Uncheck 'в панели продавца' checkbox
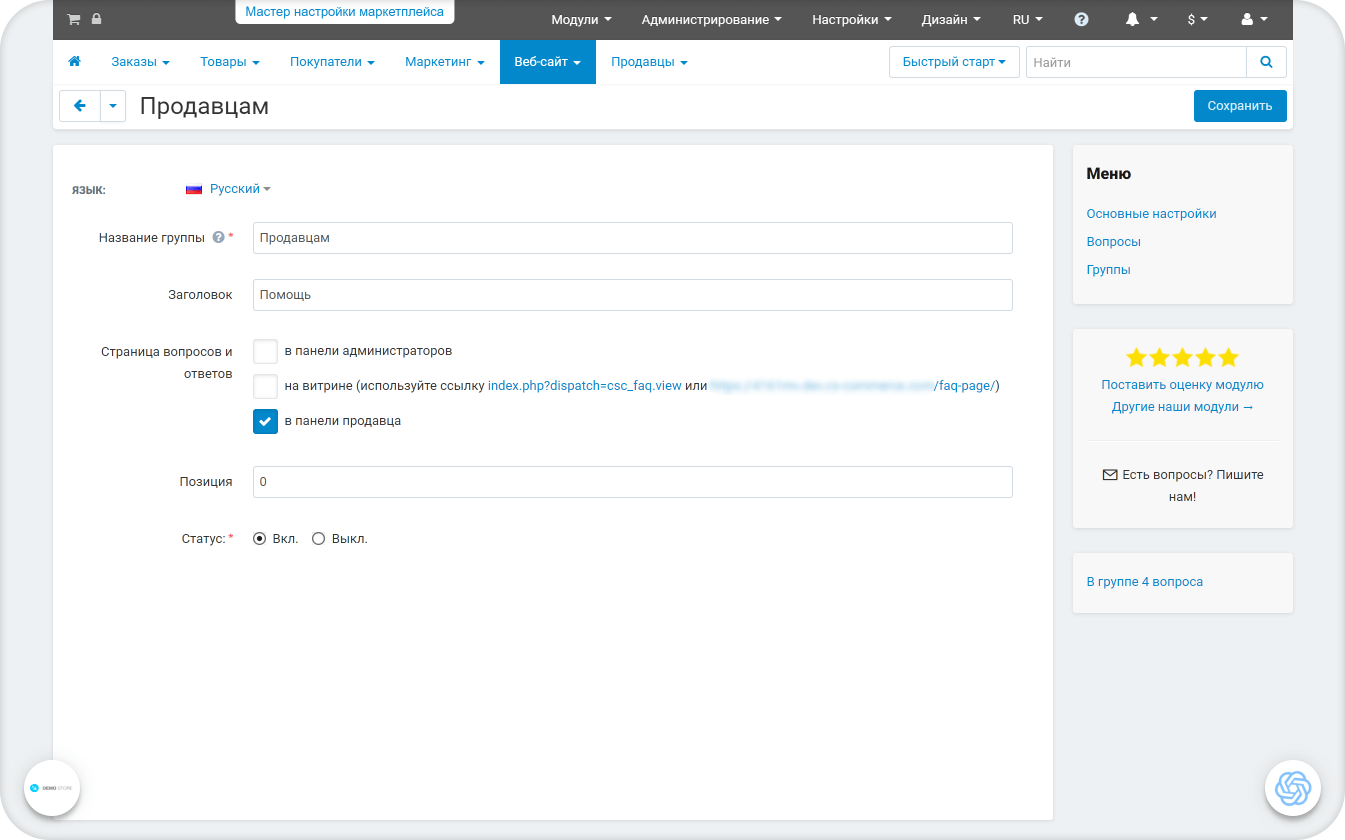Viewport: 1345px width, 840px height. pos(265,421)
